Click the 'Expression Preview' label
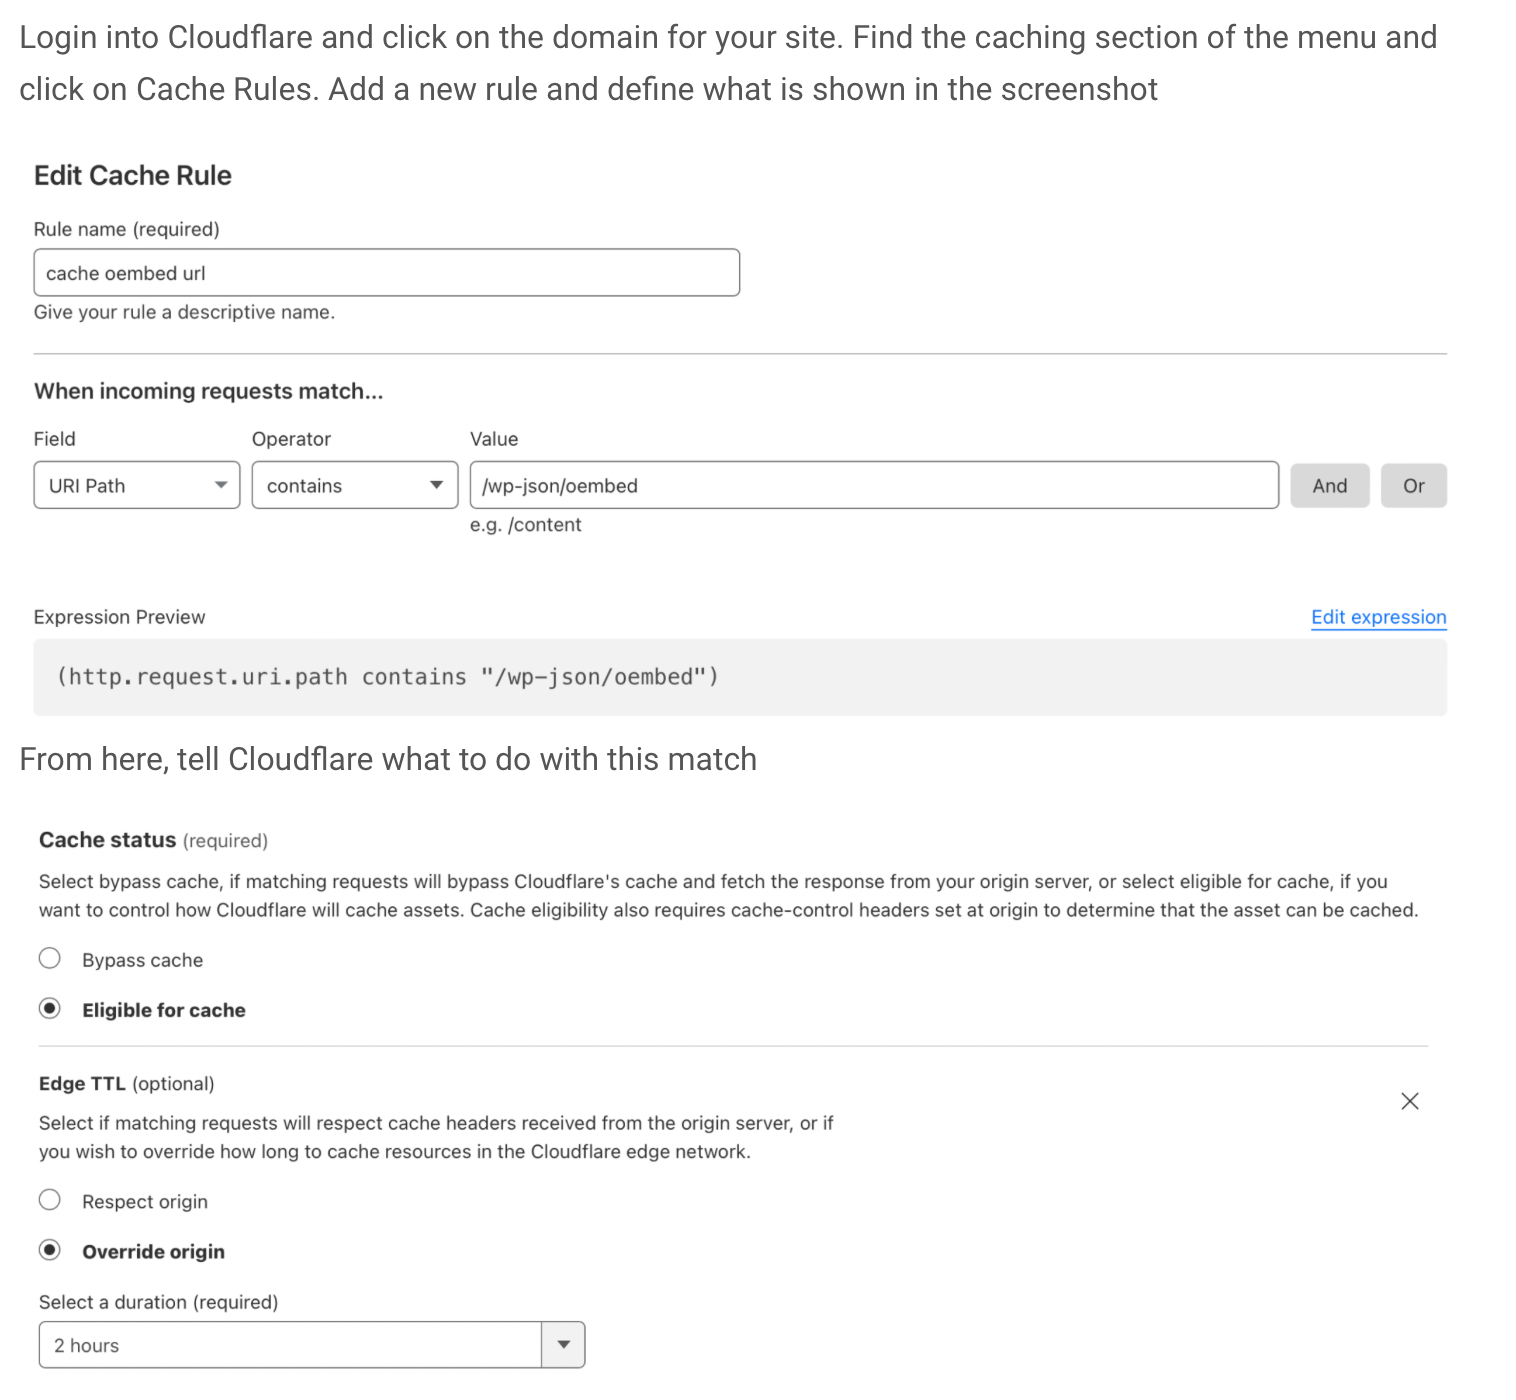Viewport: 1516px width, 1400px height. point(119,617)
